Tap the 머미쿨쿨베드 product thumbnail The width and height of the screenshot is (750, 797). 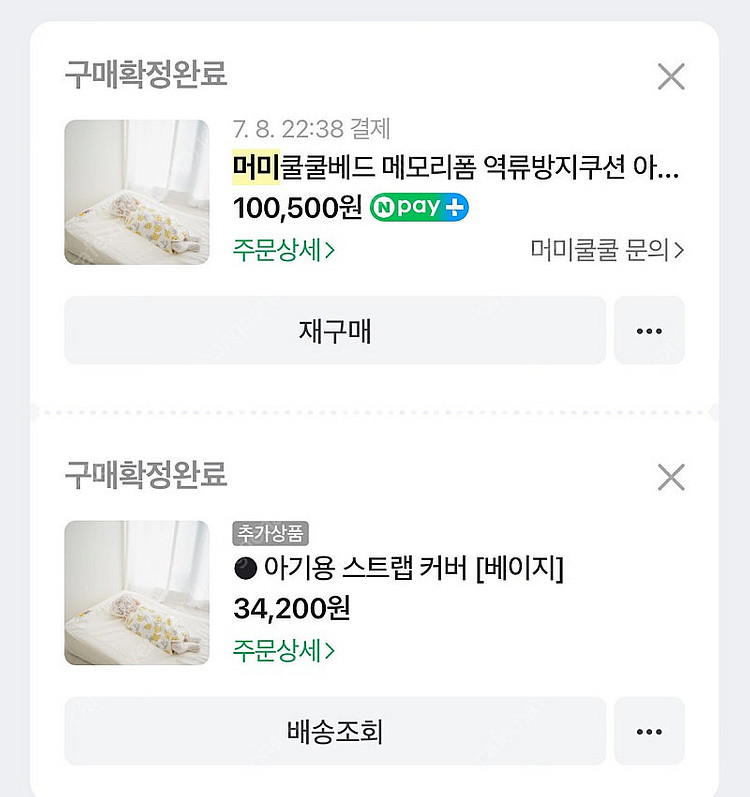[x=137, y=192]
